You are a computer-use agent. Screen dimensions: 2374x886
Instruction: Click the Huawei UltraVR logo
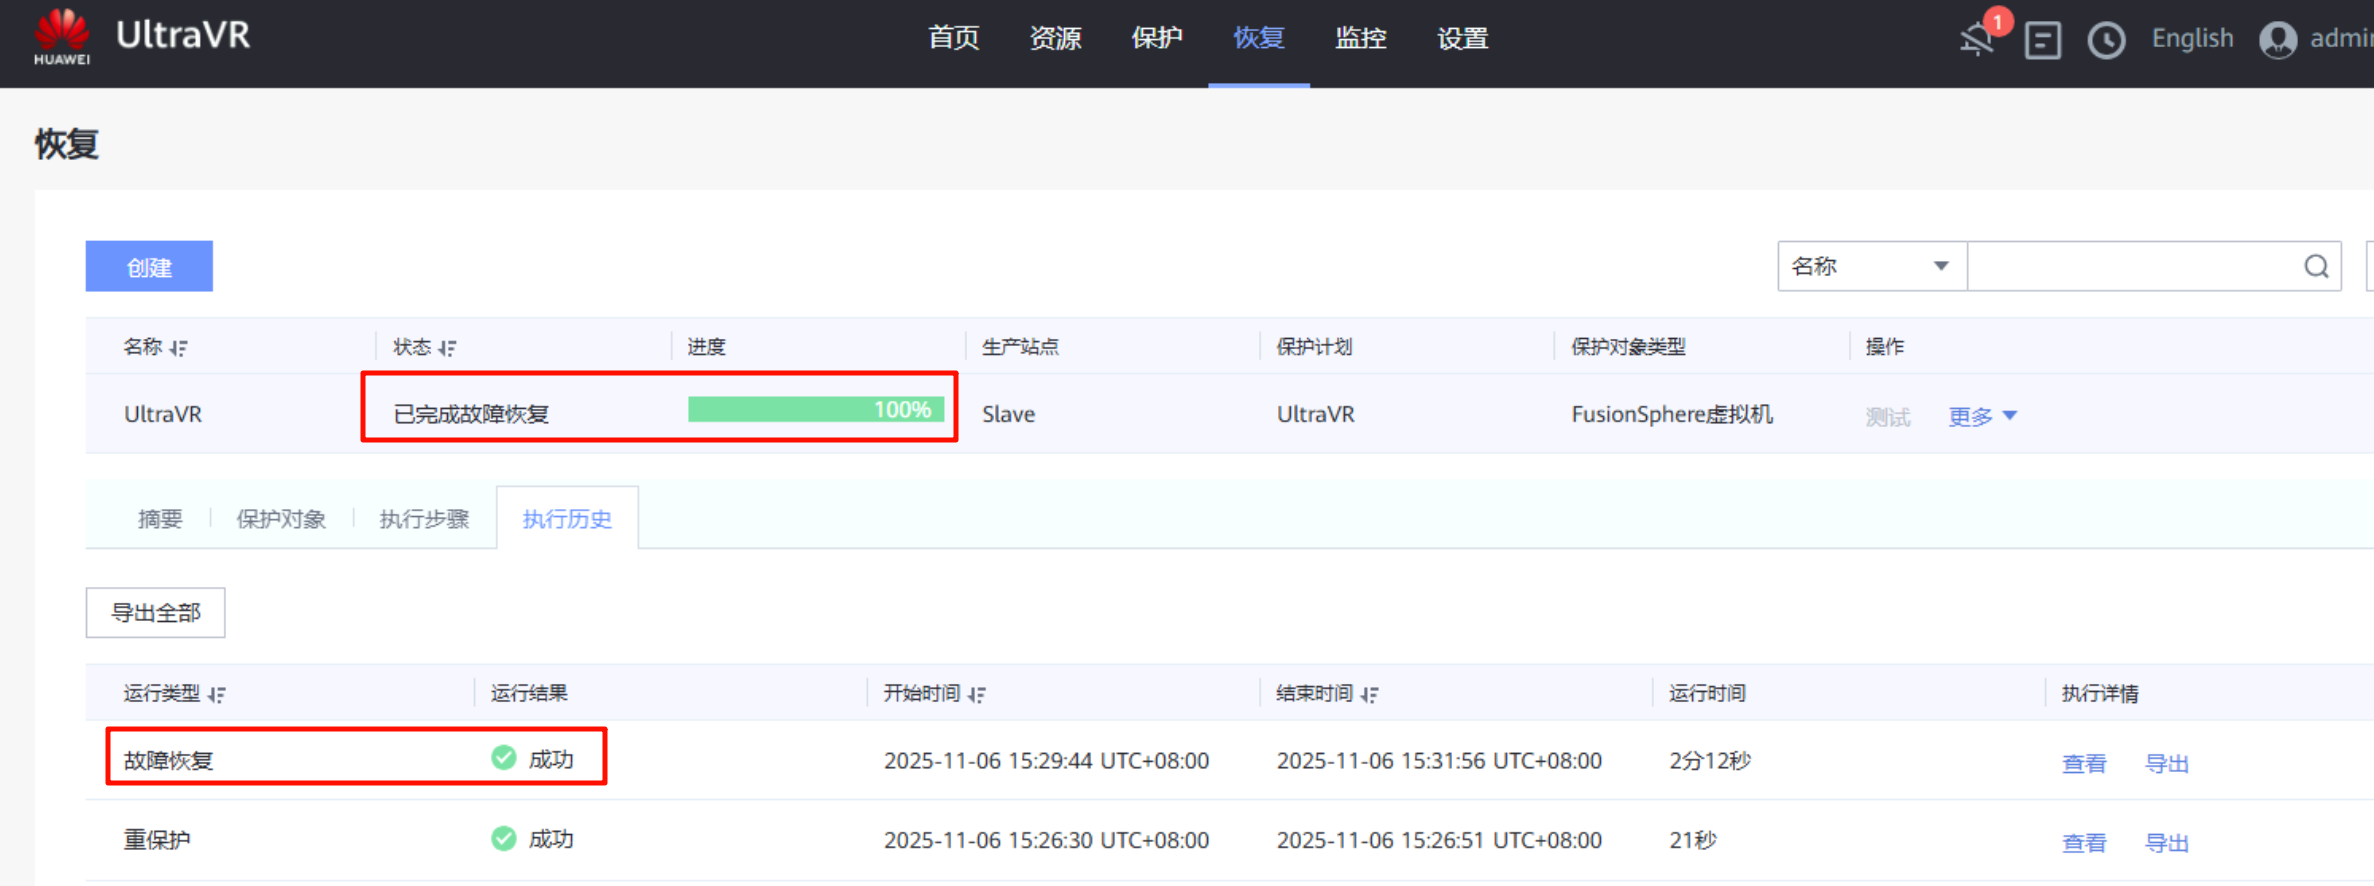[141, 38]
